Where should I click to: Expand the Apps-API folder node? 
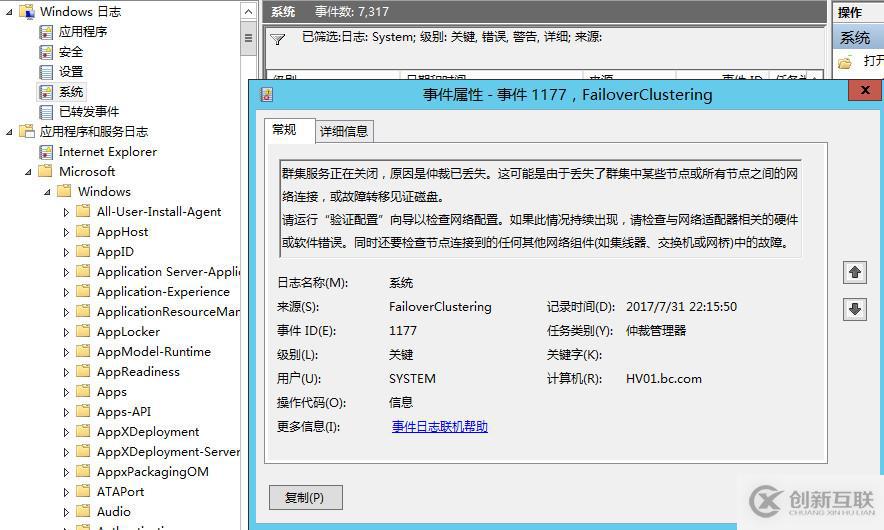click(x=66, y=412)
